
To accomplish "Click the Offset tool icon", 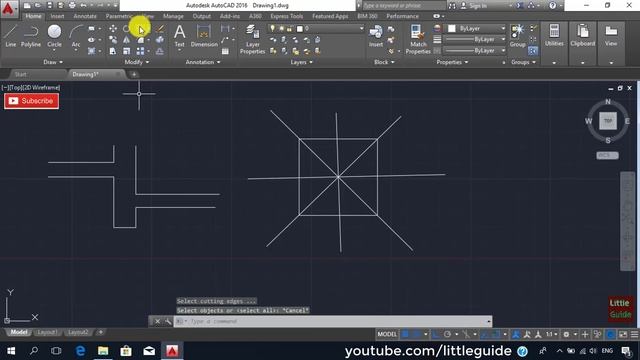I will coord(160,51).
